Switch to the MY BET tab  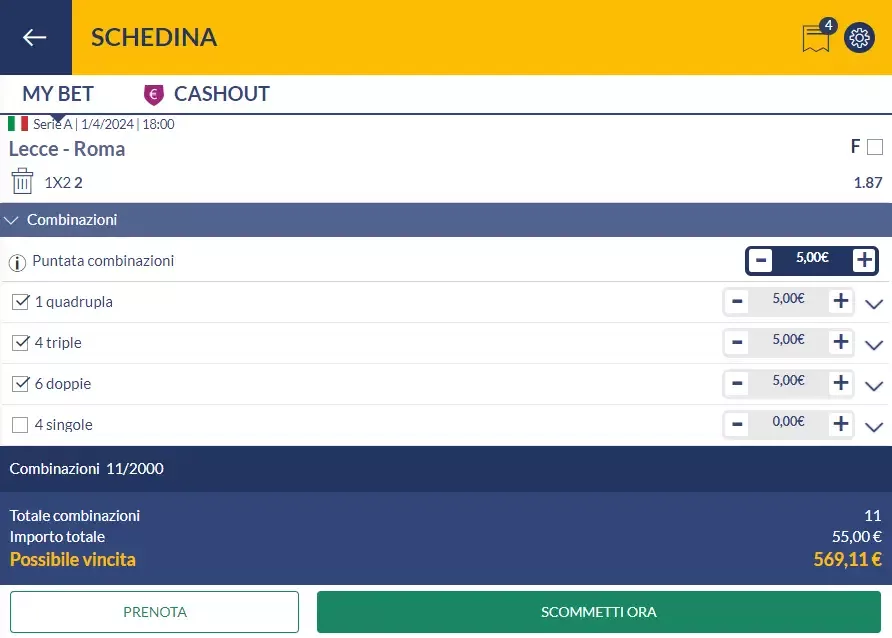click(x=57, y=93)
